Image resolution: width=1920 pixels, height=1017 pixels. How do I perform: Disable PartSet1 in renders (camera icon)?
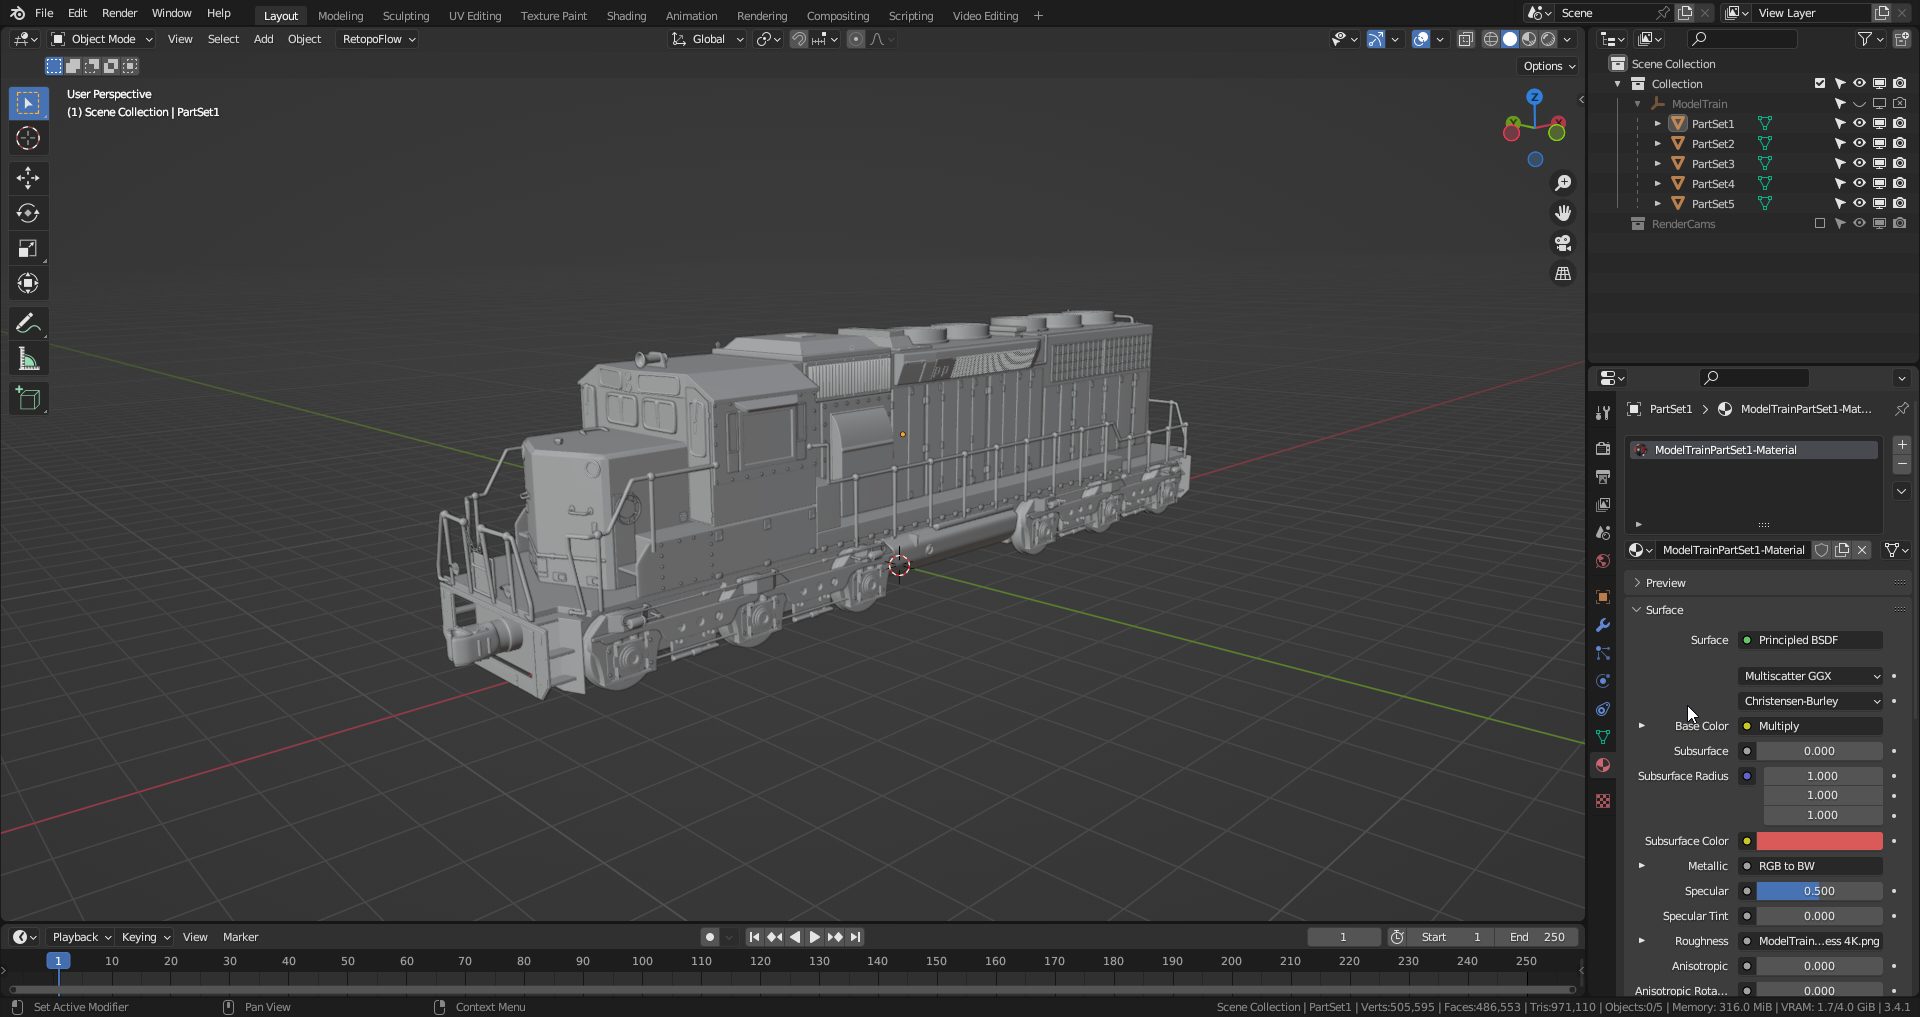1899,123
